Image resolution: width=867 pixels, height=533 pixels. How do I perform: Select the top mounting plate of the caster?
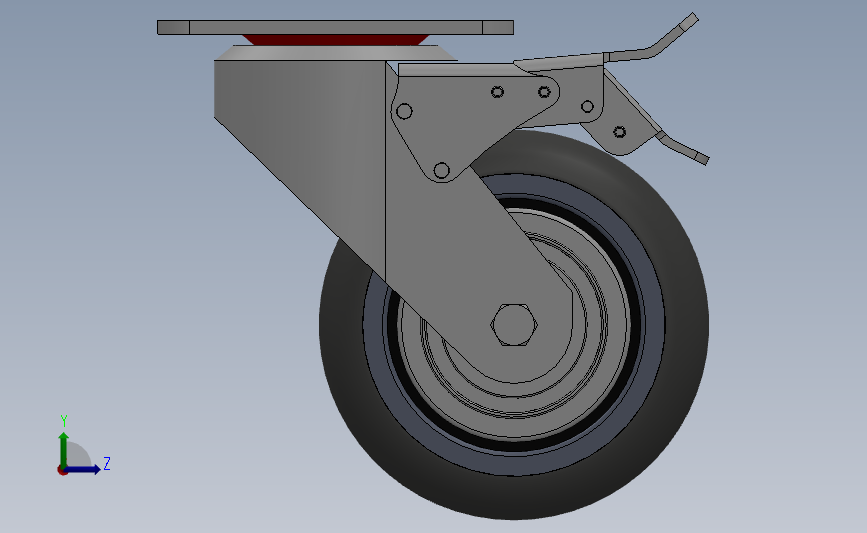335,27
